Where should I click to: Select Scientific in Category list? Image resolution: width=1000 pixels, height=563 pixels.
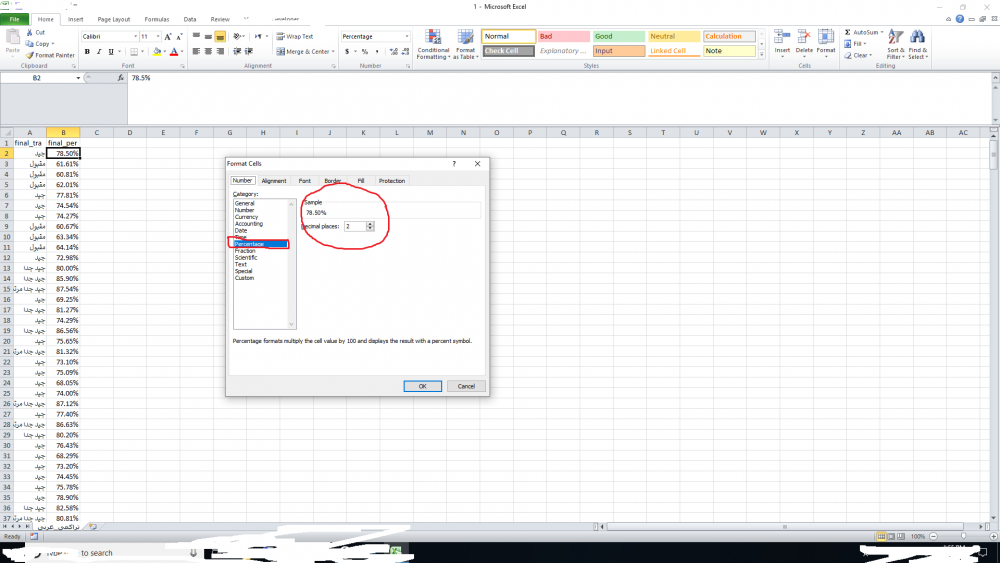tap(246, 258)
